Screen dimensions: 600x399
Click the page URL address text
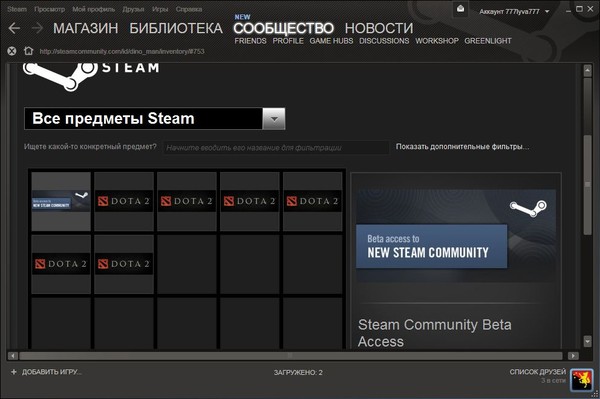[x=122, y=51]
